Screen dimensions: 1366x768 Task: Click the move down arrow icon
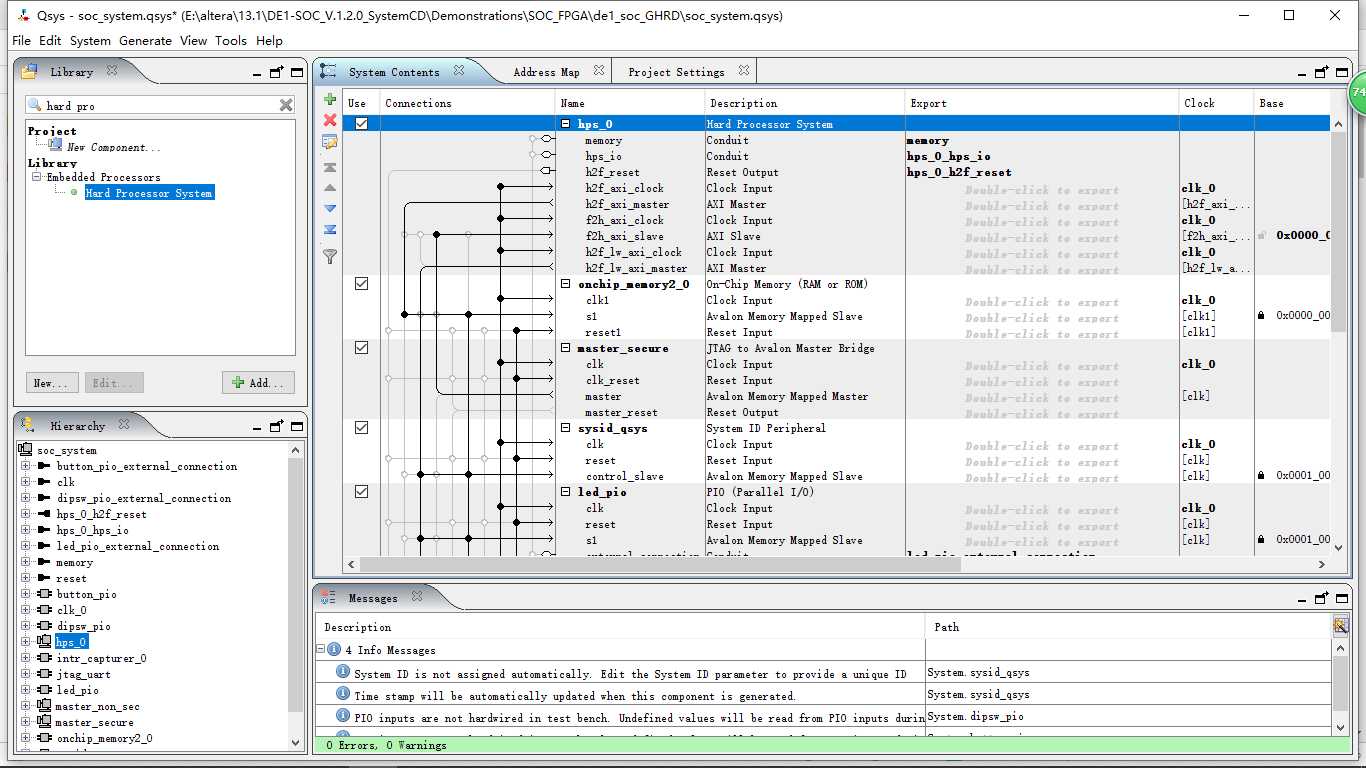pyautogui.click(x=330, y=209)
